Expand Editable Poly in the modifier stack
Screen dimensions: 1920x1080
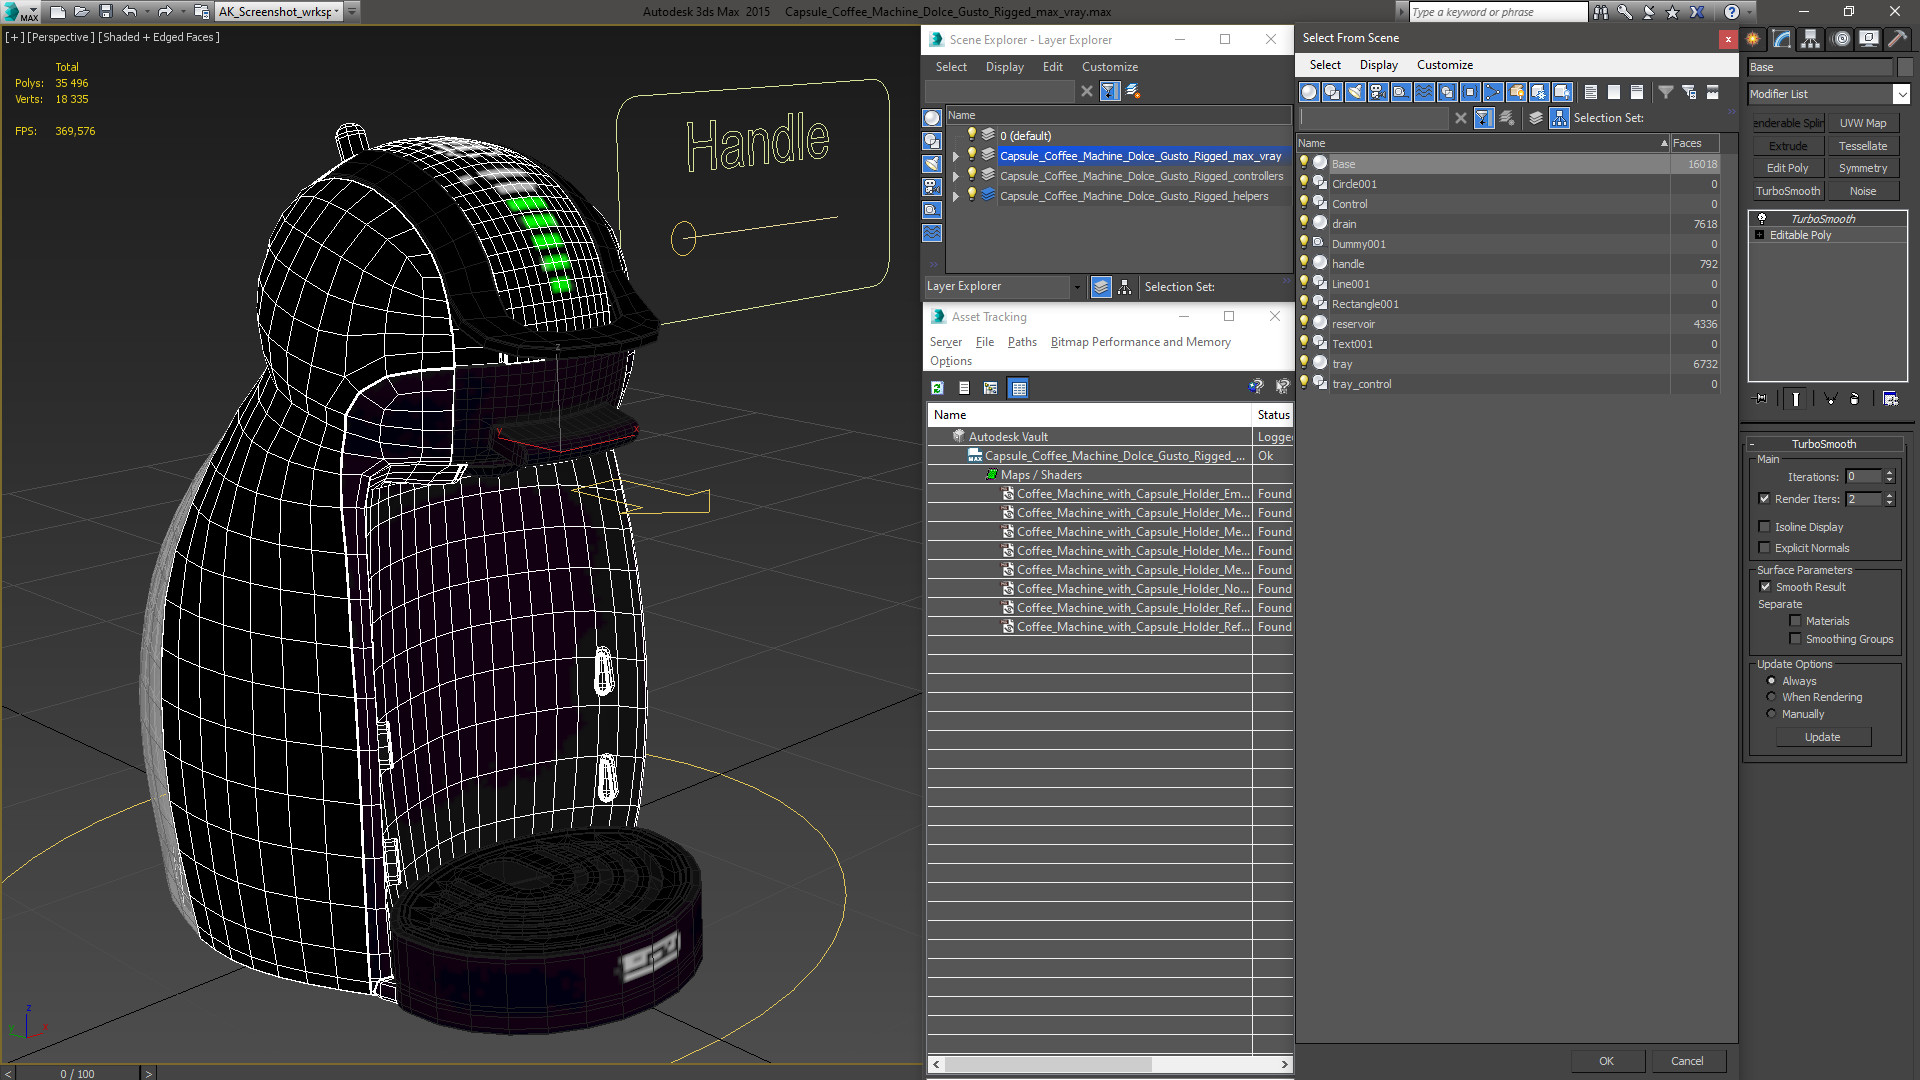click(x=1759, y=235)
